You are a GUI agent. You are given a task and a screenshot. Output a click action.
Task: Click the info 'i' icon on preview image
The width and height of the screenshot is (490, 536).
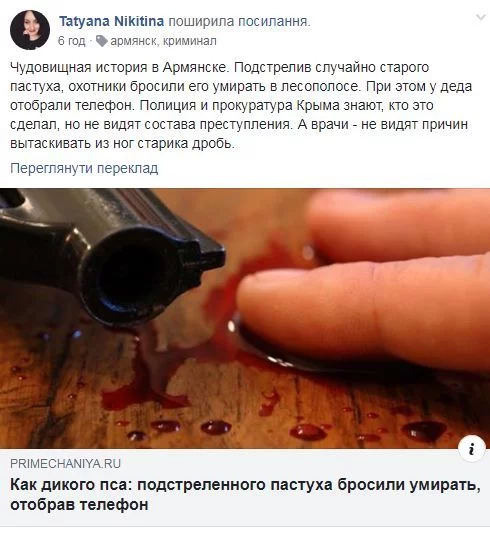472,448
